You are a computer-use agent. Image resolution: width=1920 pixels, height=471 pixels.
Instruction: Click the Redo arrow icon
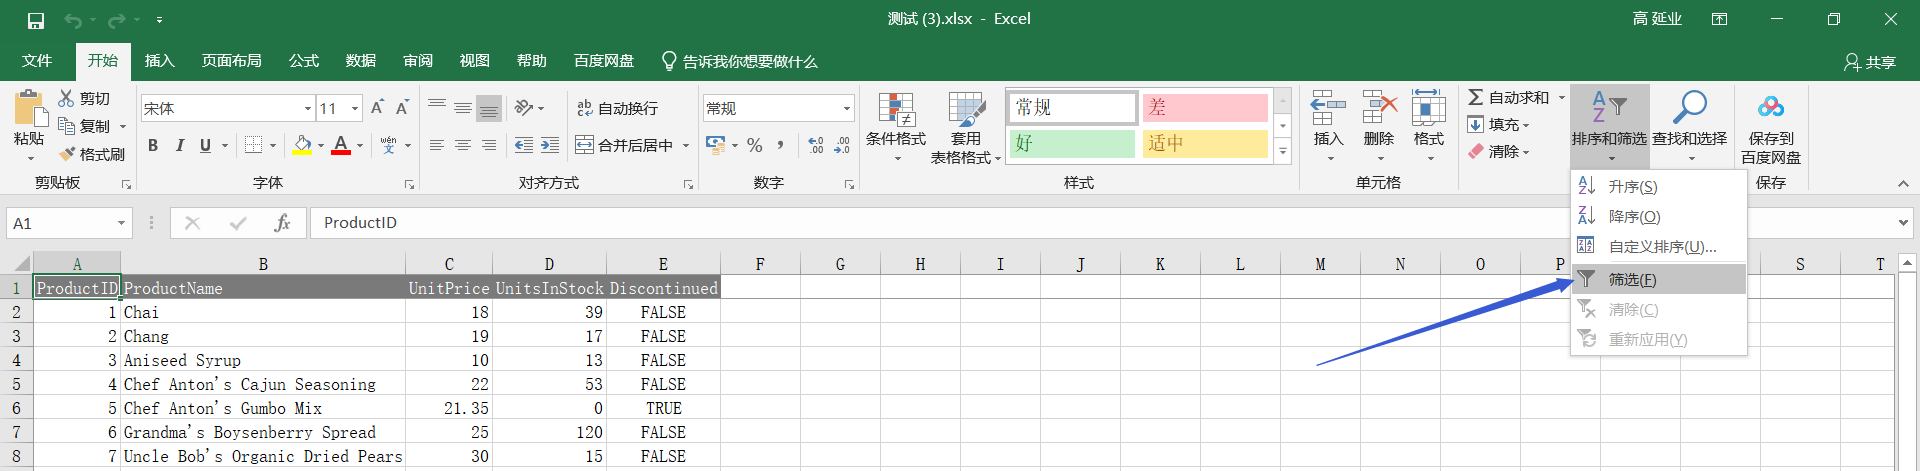pyautogui.click(x=117, y=20)
